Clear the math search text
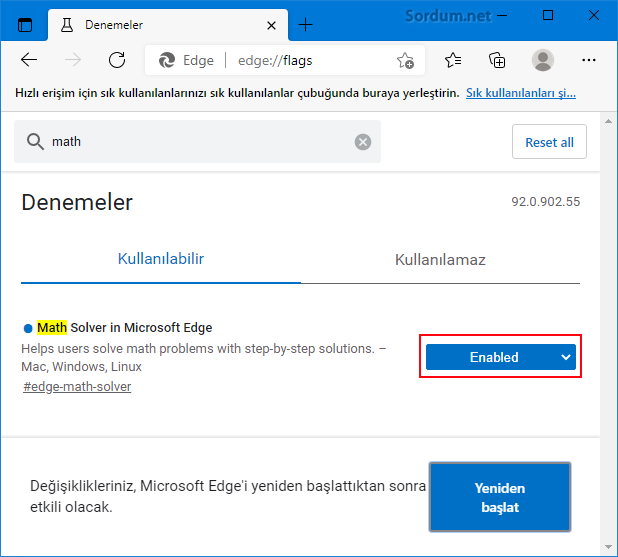Viewport: 618px width, 557px height. (363, 142)
